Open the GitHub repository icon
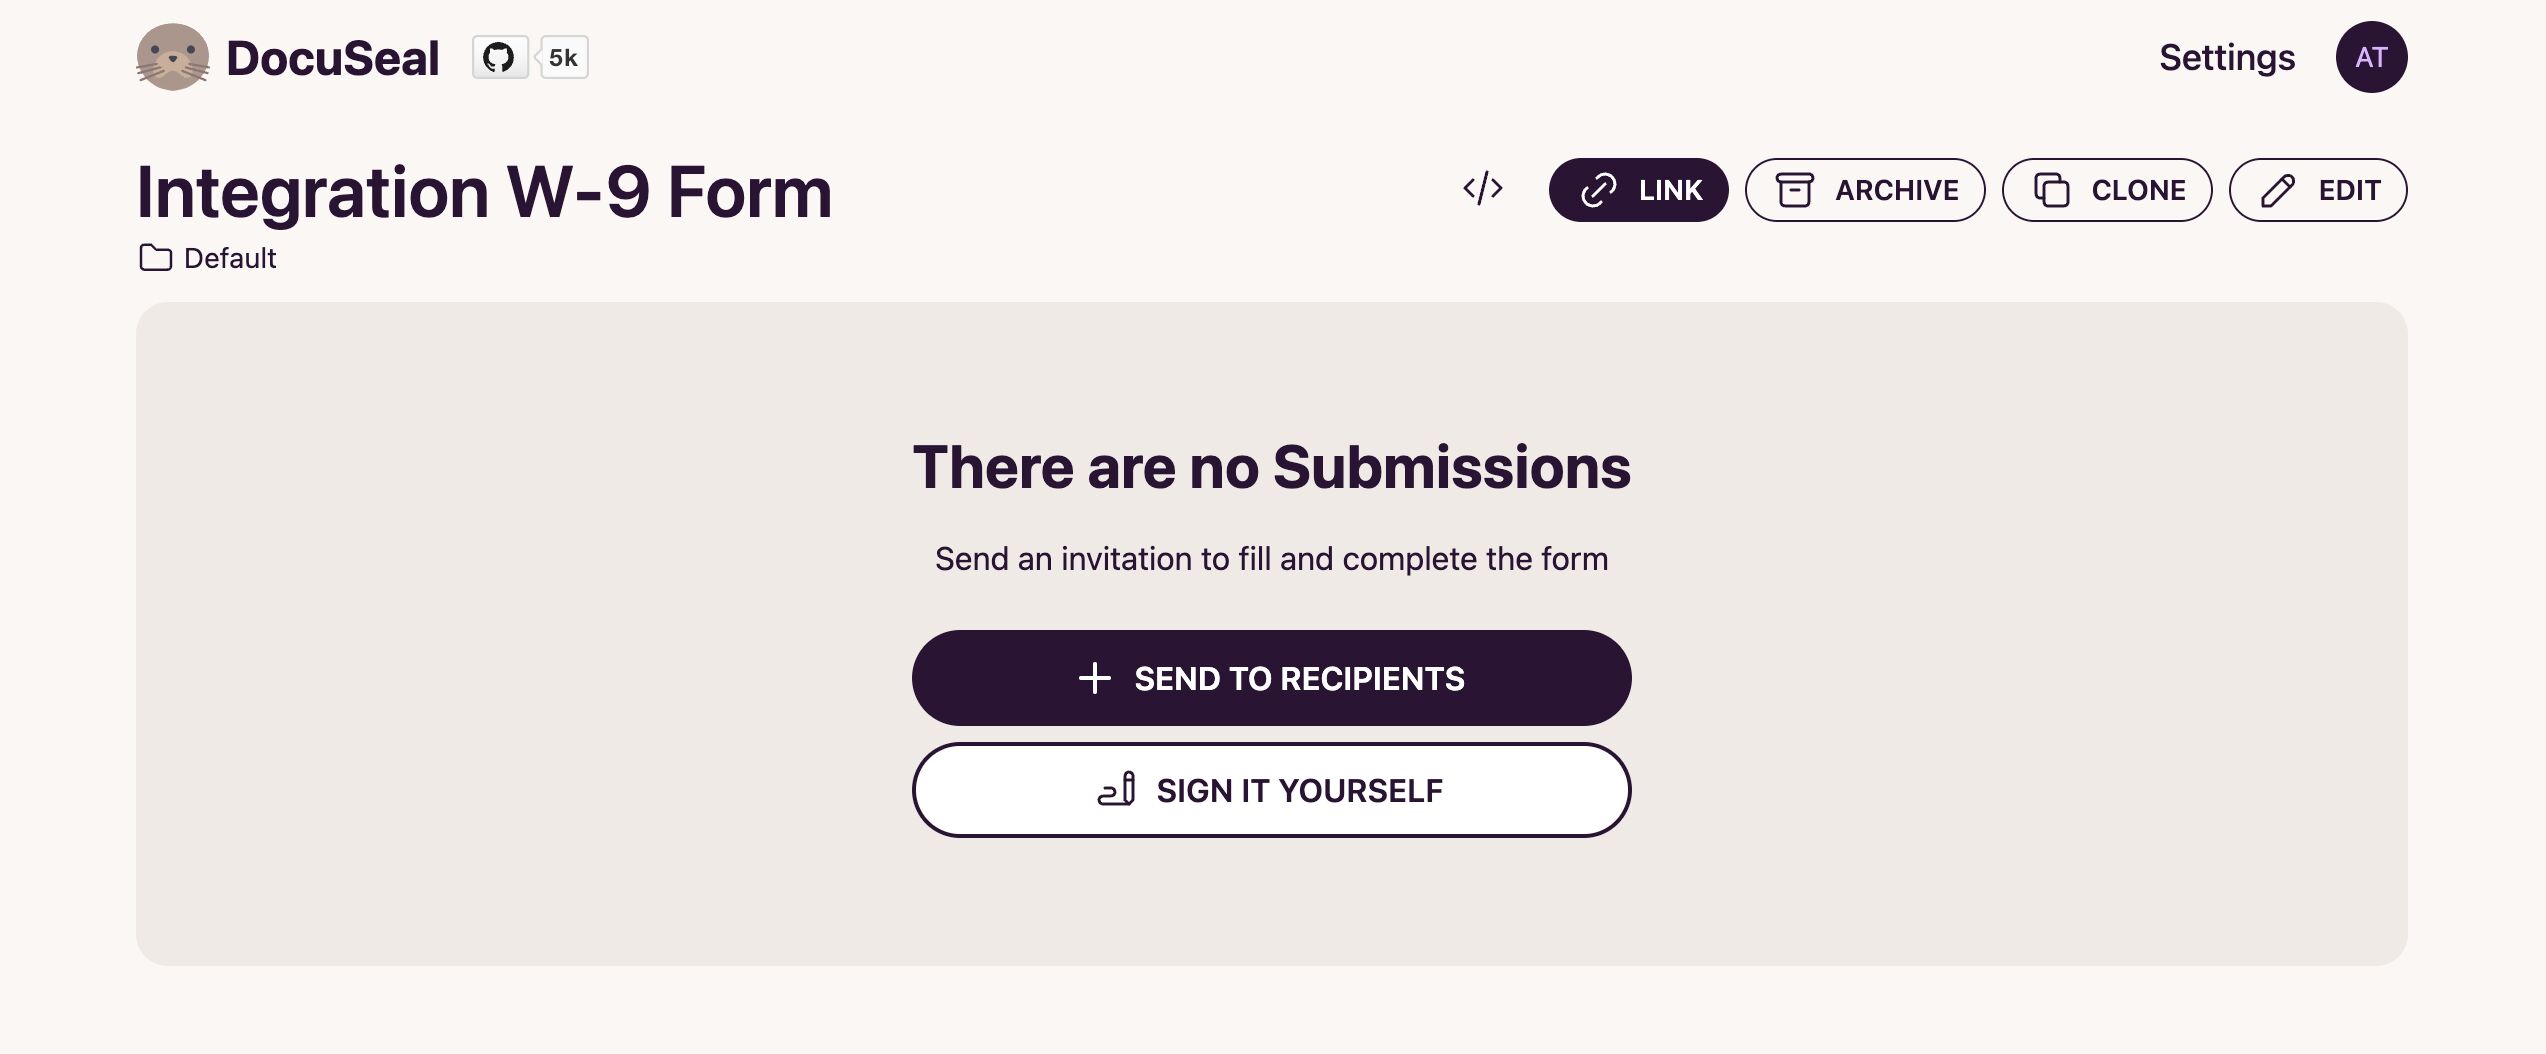This screenshot has height=1054, width=2546. pyautogui.click(x=499, y=57)
